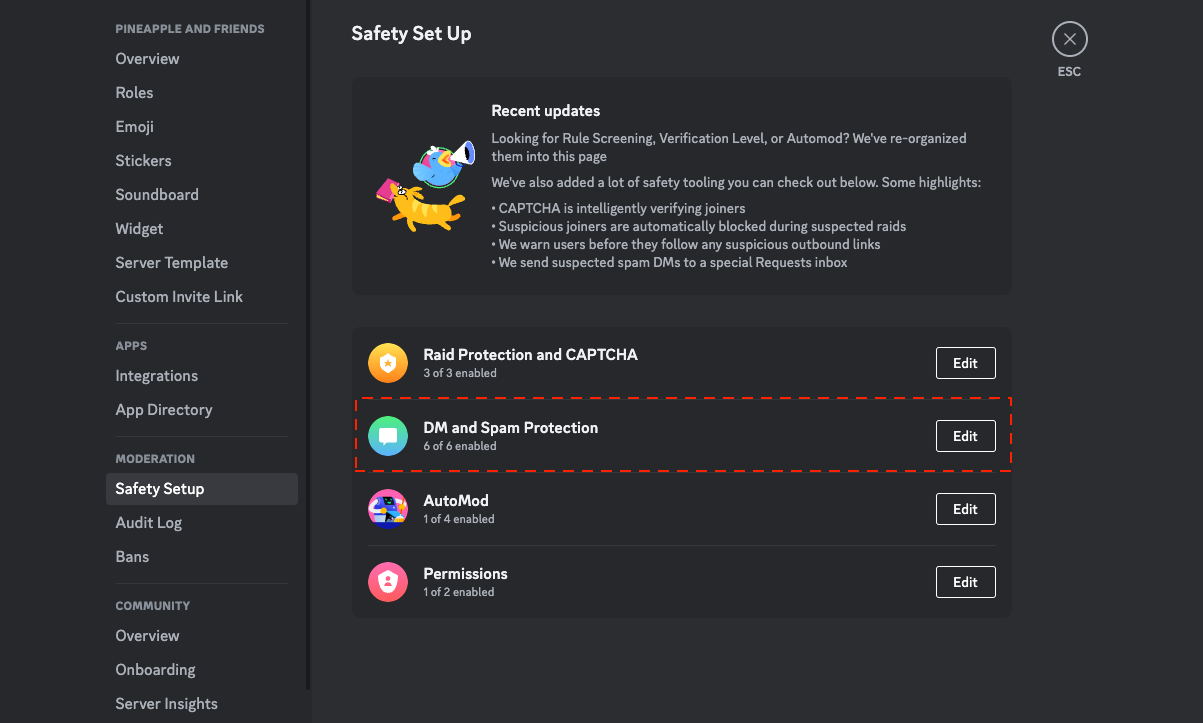Screen dimensions: 1203x723
Task: Click the Permissions shield icon
Action: pyautogui.click(x=388, y=582)
